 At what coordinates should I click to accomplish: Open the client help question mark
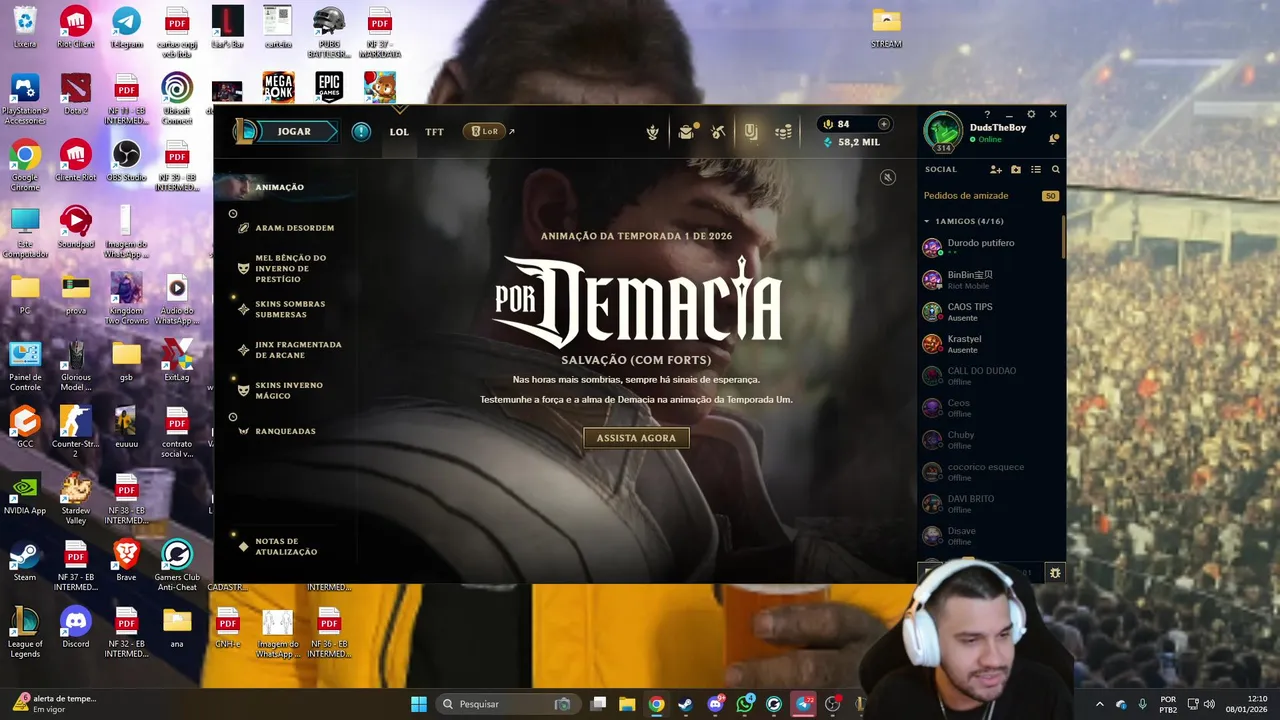tap(987, 114)
